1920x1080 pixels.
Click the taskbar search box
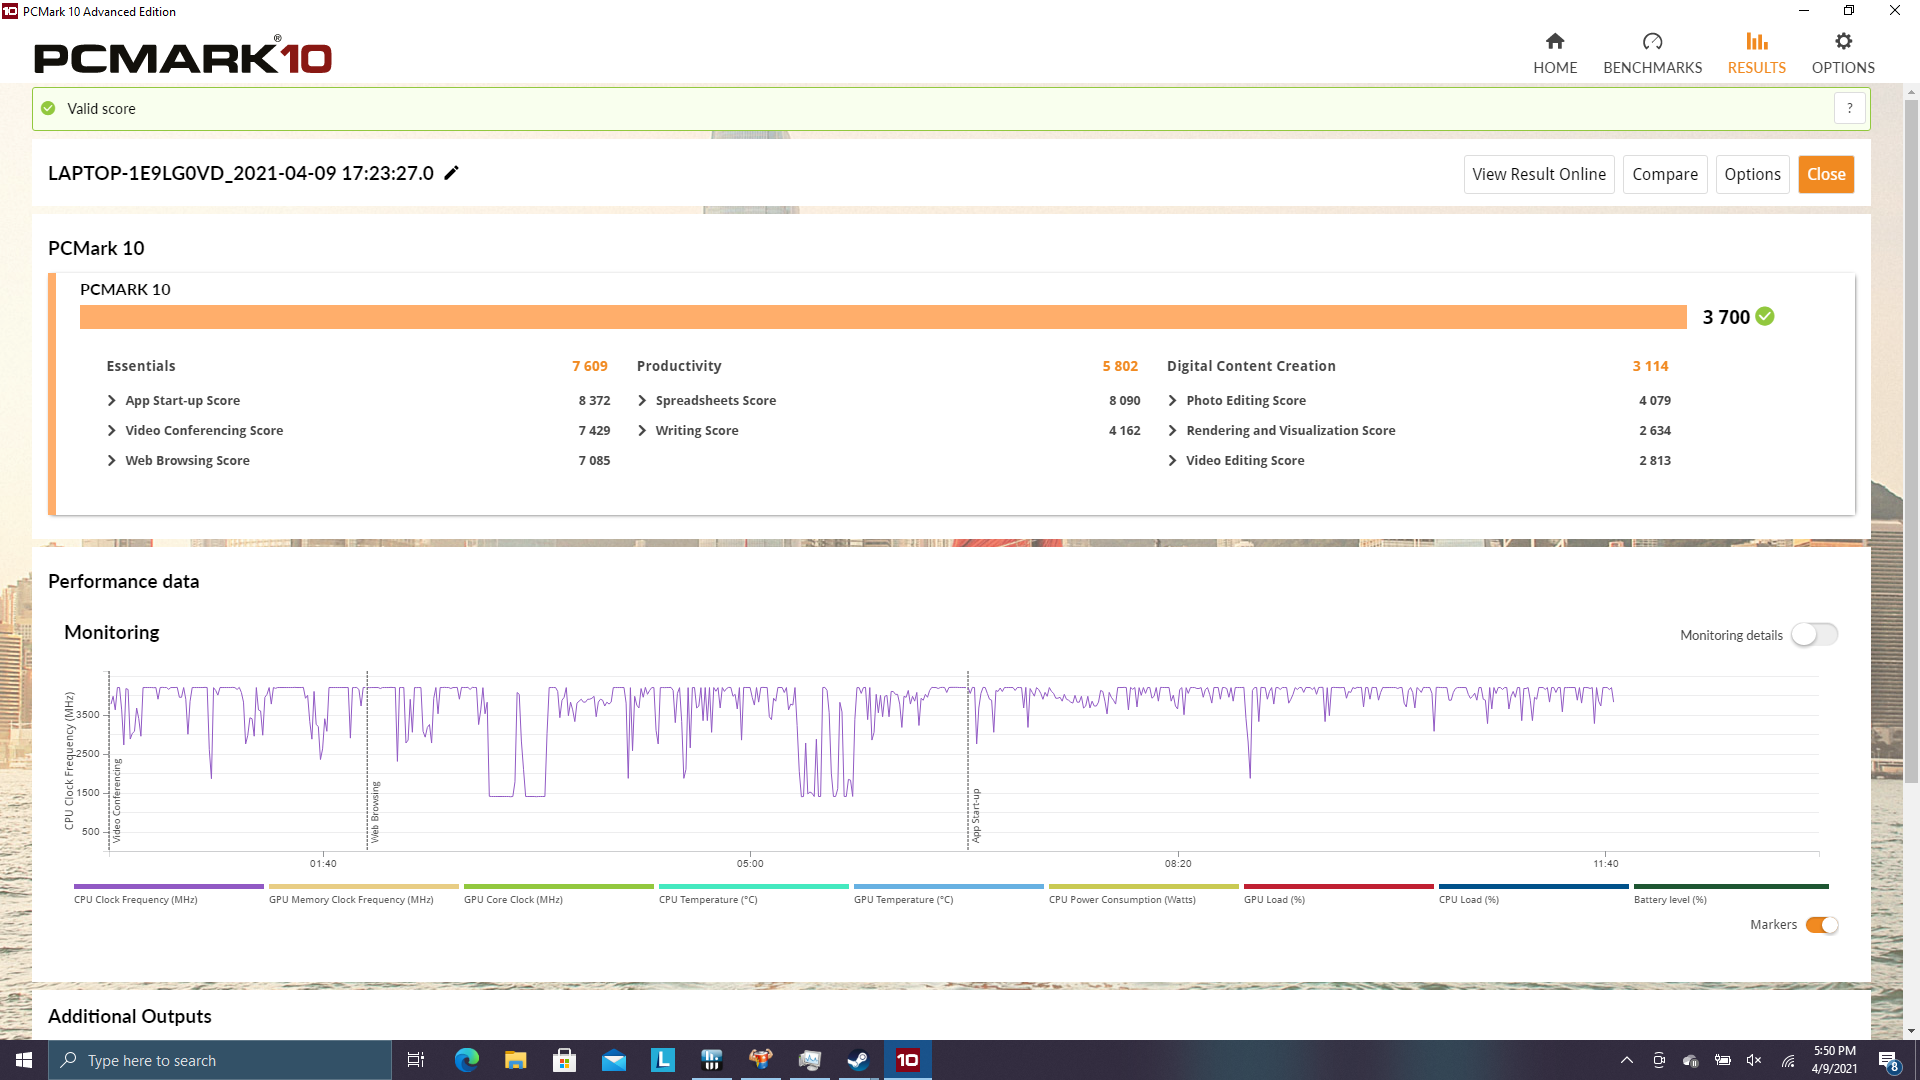coord(220,1060)
